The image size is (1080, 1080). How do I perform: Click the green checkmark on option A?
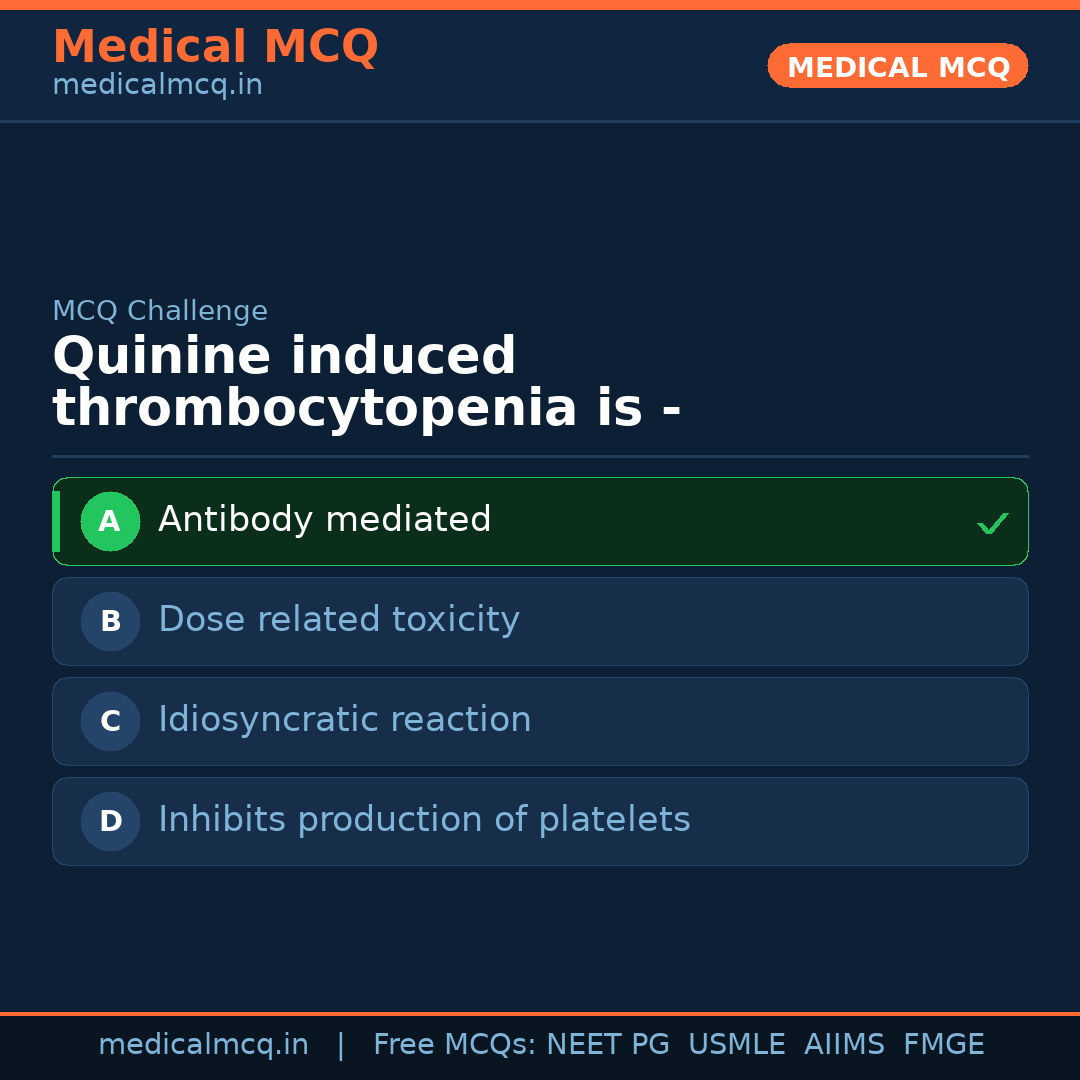pyautogui.click(x=992, y=523)
